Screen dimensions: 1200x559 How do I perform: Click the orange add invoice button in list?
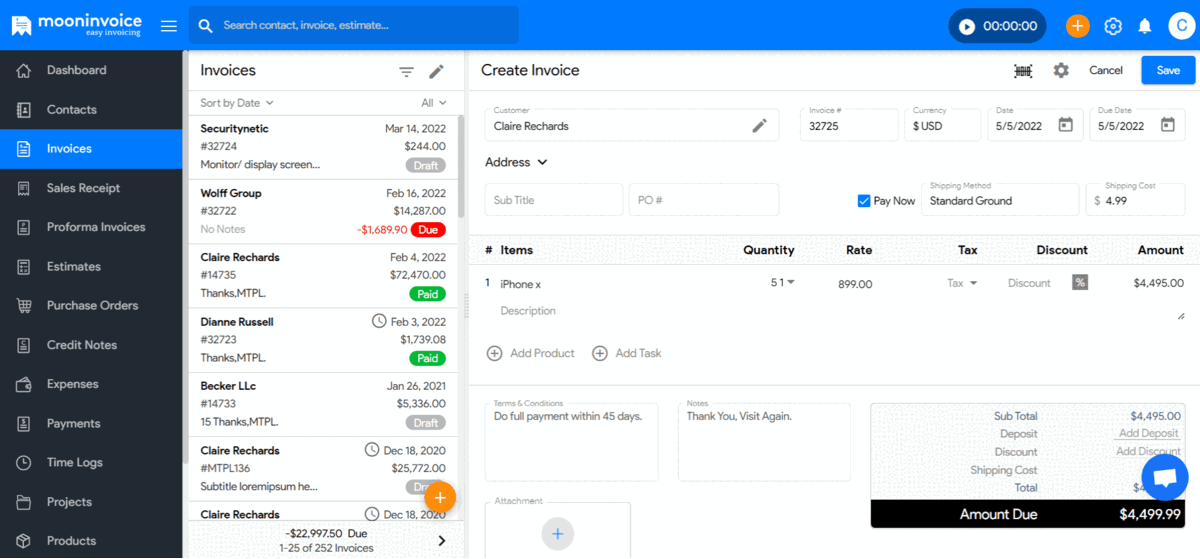(440, 497)
